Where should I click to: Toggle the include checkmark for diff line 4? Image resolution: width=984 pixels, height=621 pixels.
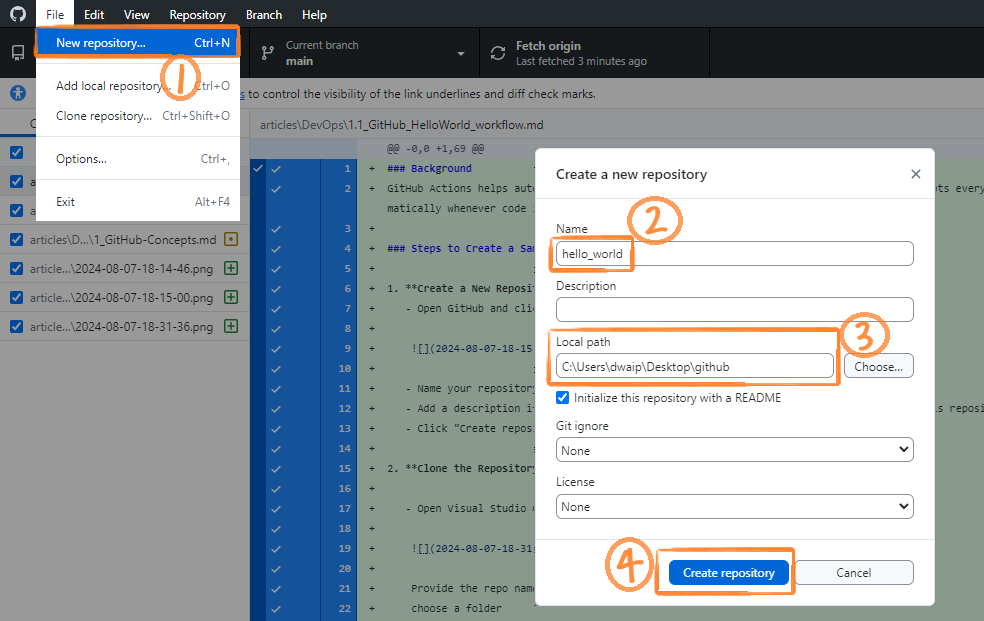pos(275,249)
